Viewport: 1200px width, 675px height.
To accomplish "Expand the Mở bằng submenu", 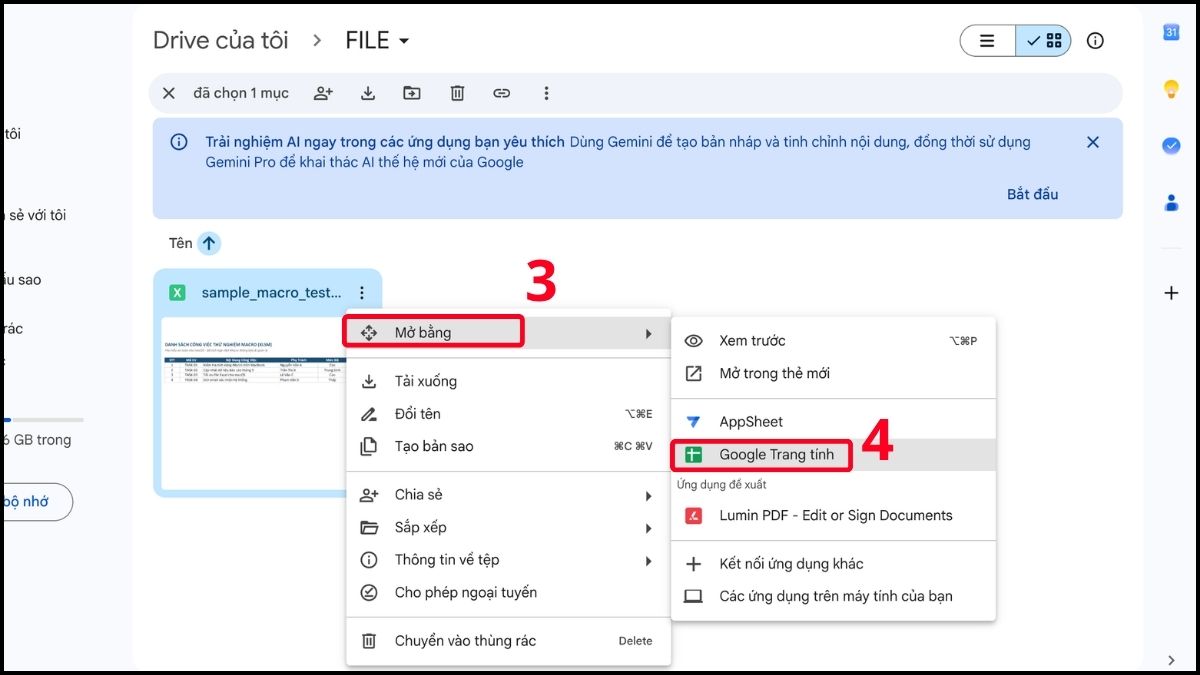I will pos(508,333).
